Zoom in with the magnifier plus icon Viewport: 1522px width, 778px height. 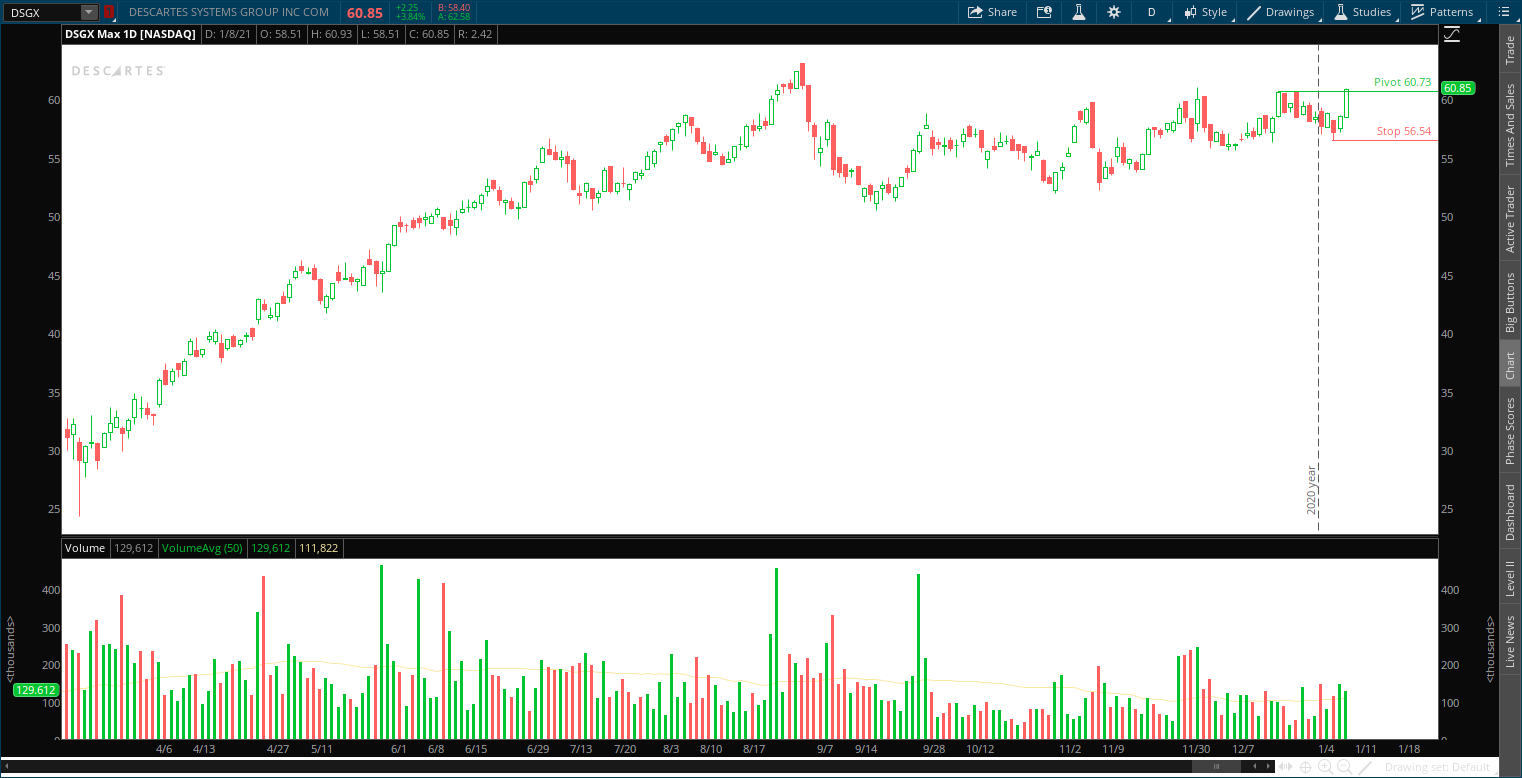pyautogui.click(x=1325, y=767)
